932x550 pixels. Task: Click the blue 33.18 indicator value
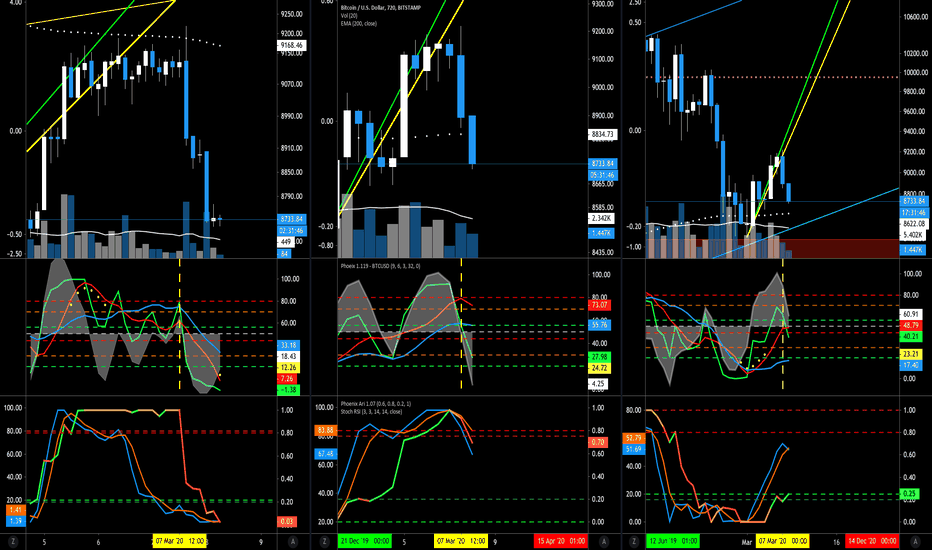288,345
